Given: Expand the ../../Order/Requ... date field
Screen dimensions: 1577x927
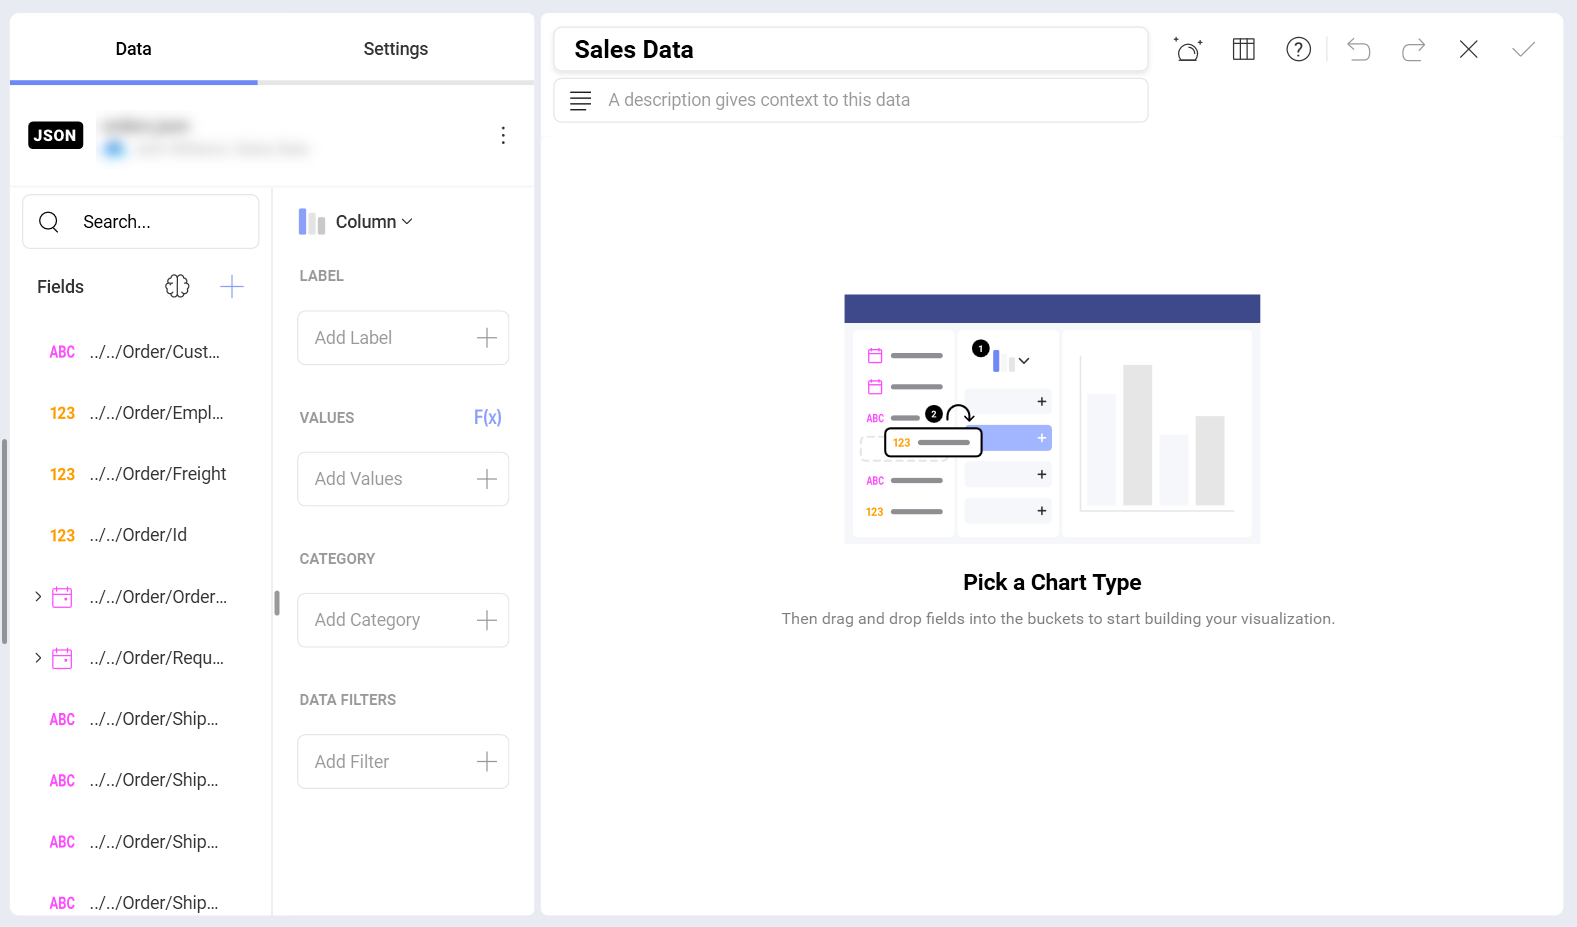Looking at the screenshot, I should (x=38, y=657).
